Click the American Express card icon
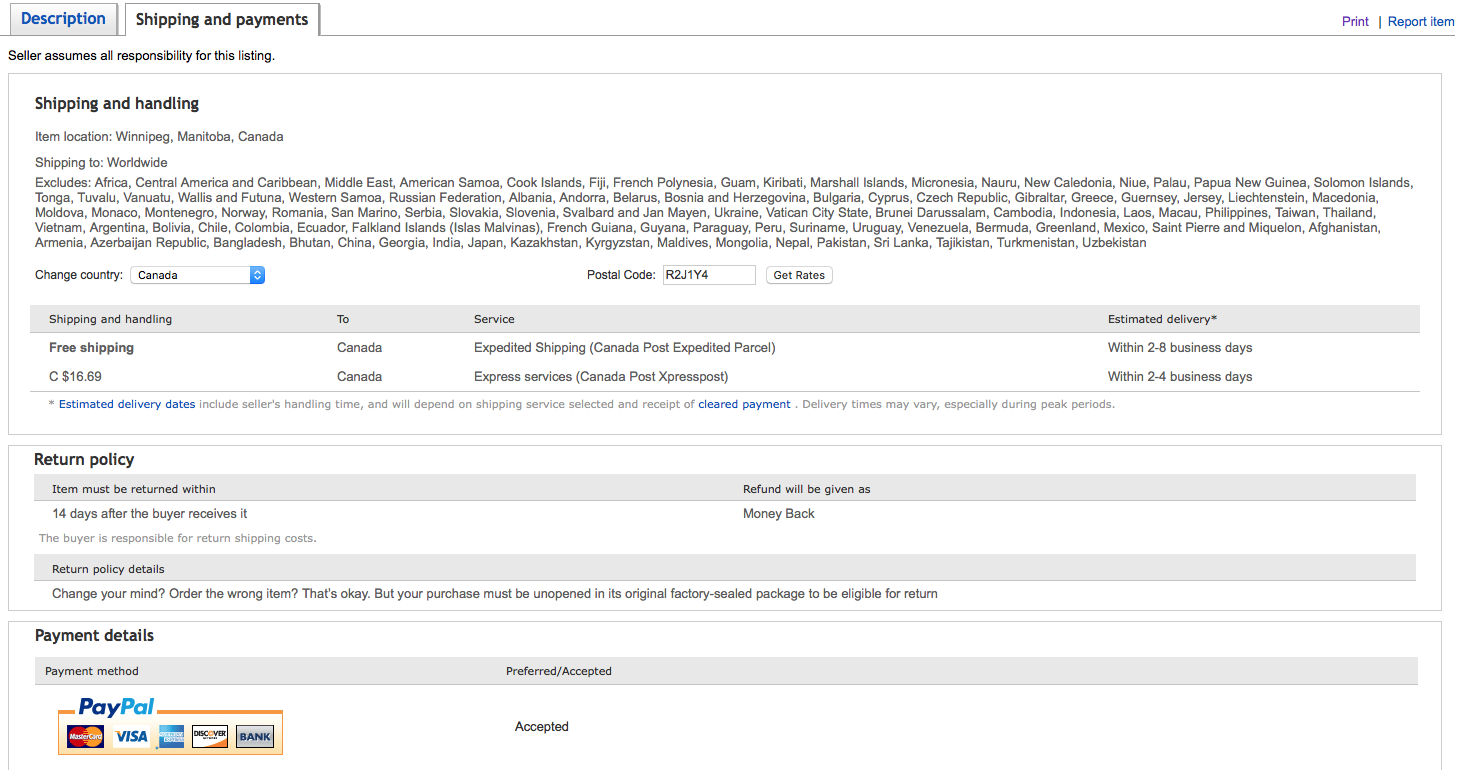This screenshot has width=1475, height=770. (x=171, y=737)
